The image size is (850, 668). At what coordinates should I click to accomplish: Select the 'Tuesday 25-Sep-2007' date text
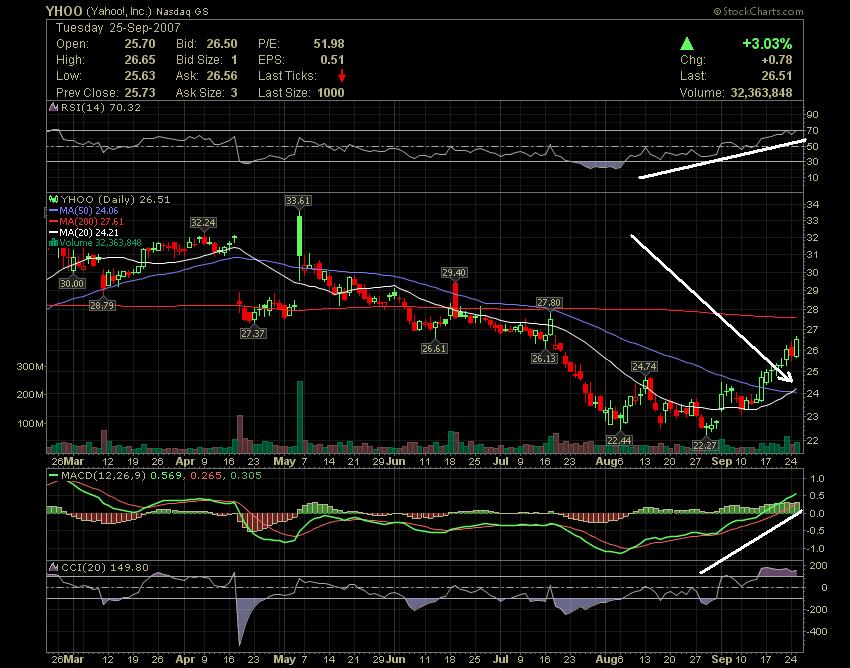pos(118,28)
